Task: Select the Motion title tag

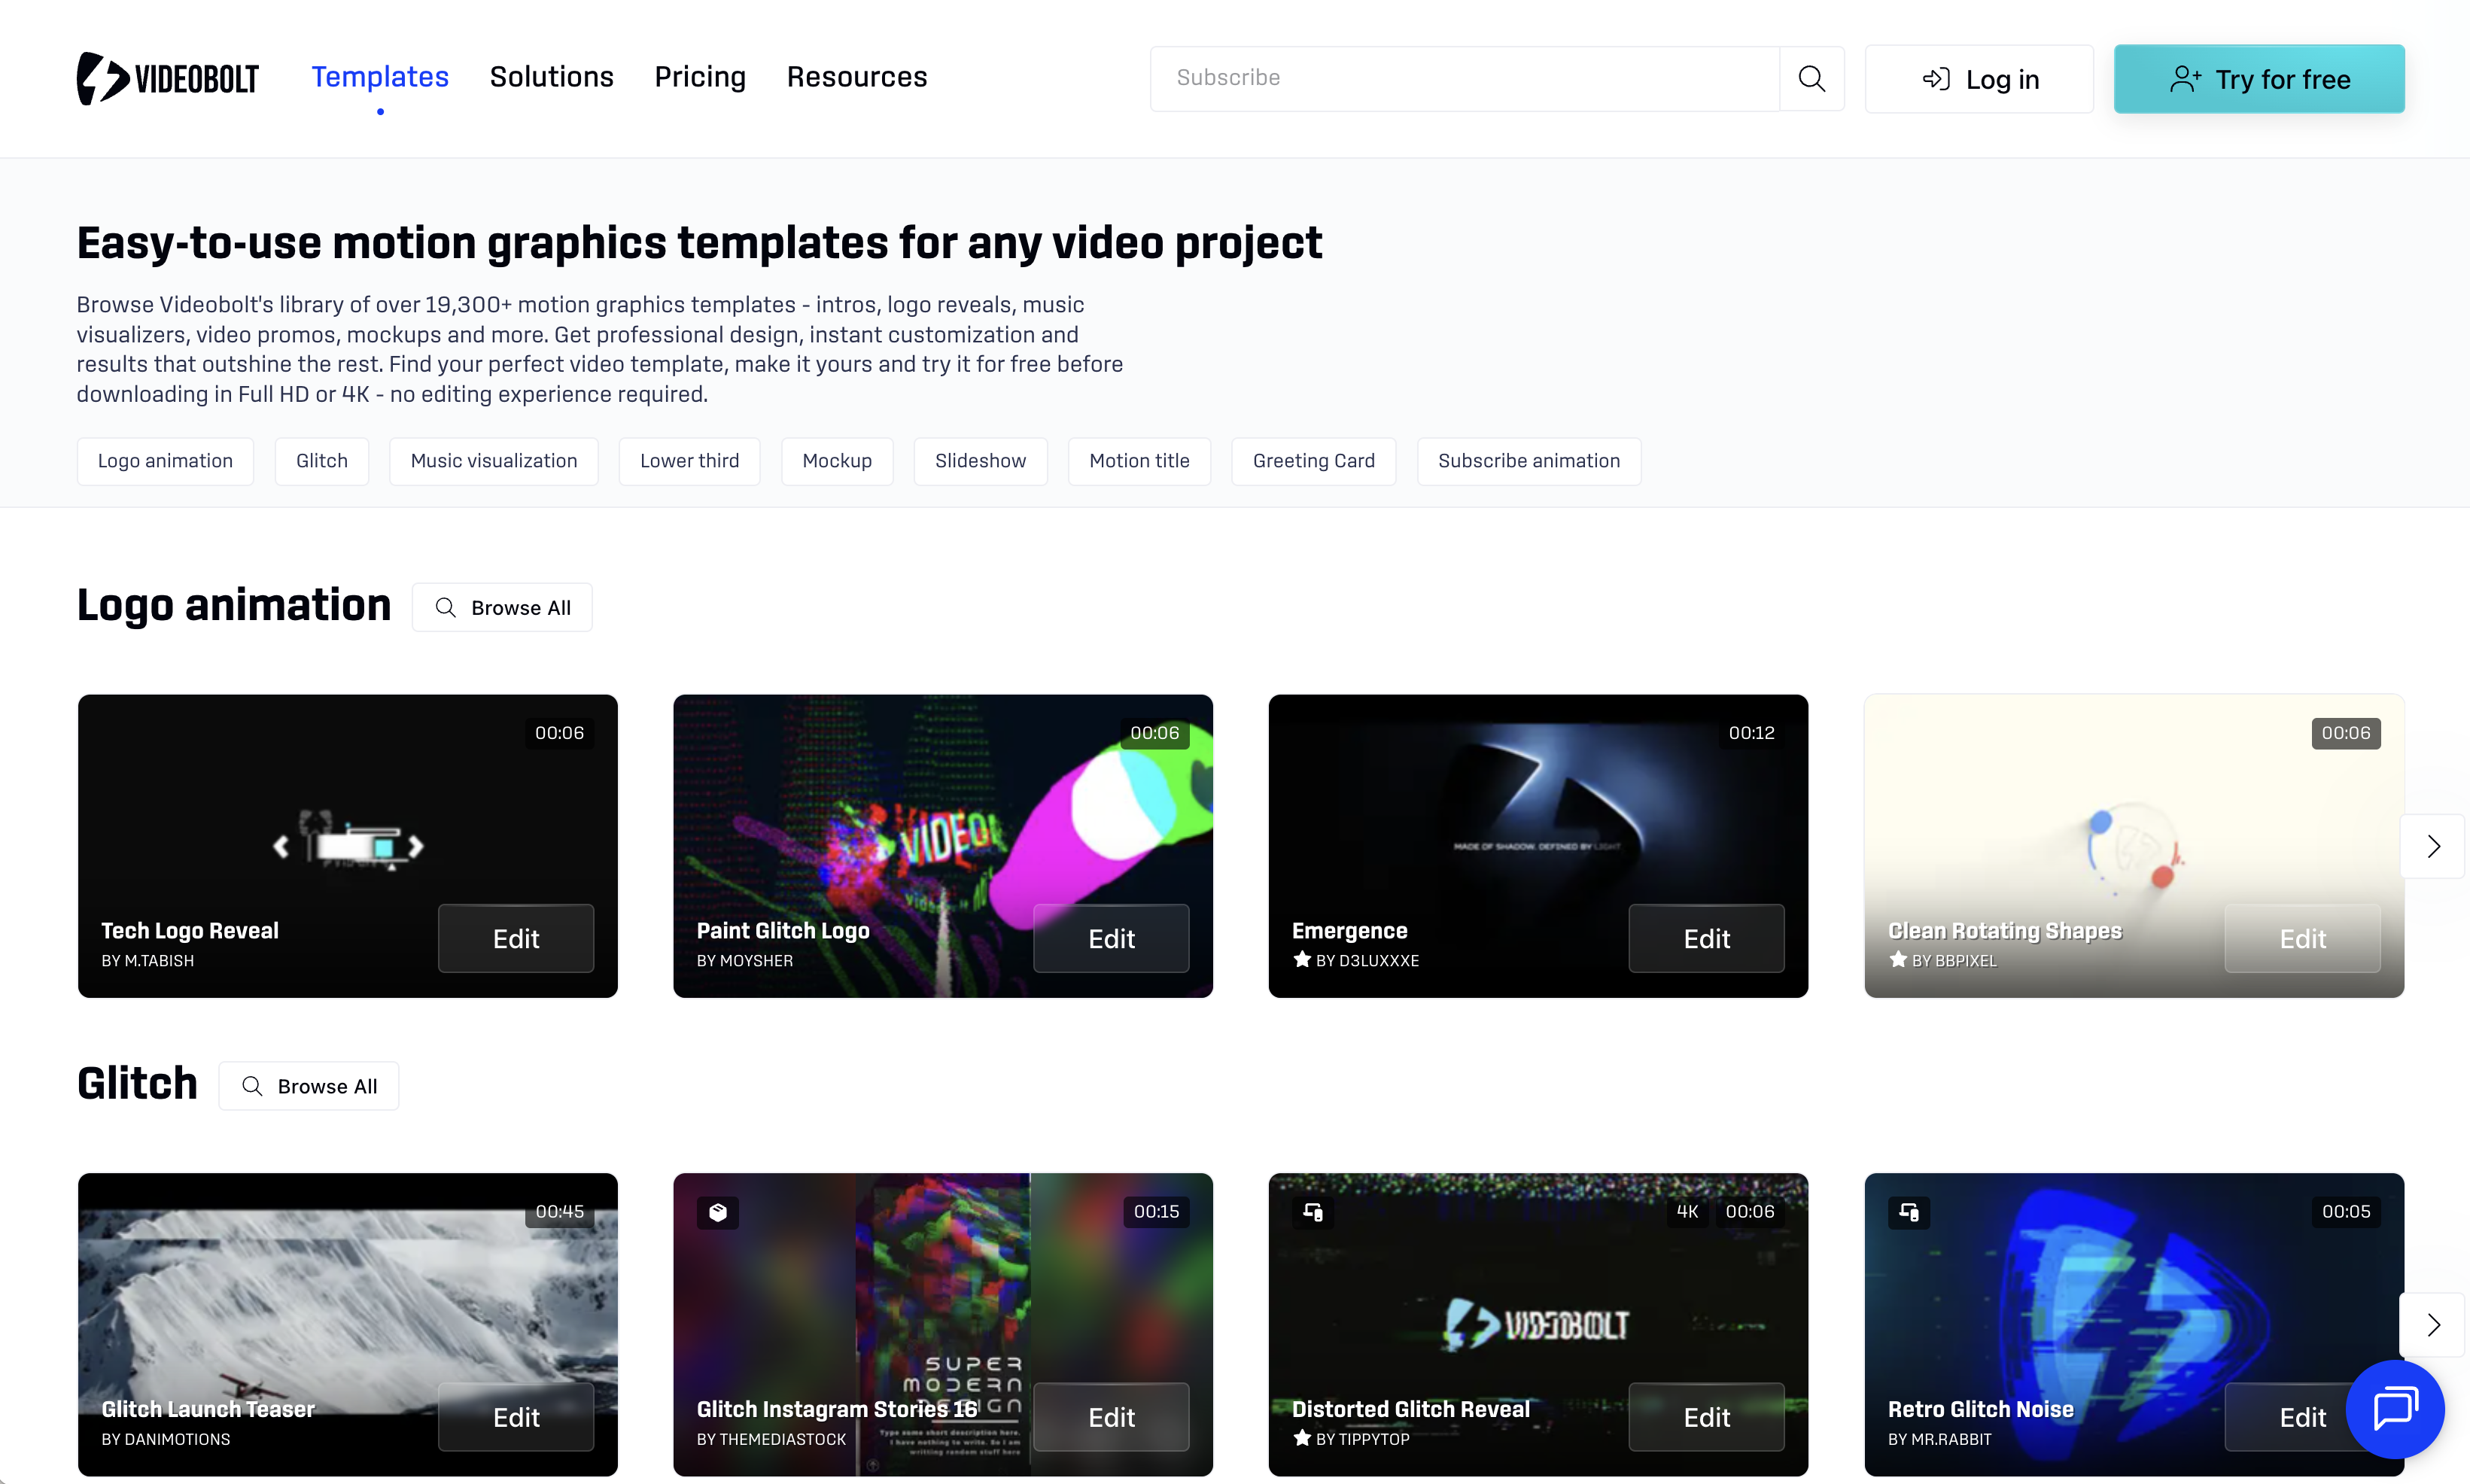Action: (x=1140, y=461)
